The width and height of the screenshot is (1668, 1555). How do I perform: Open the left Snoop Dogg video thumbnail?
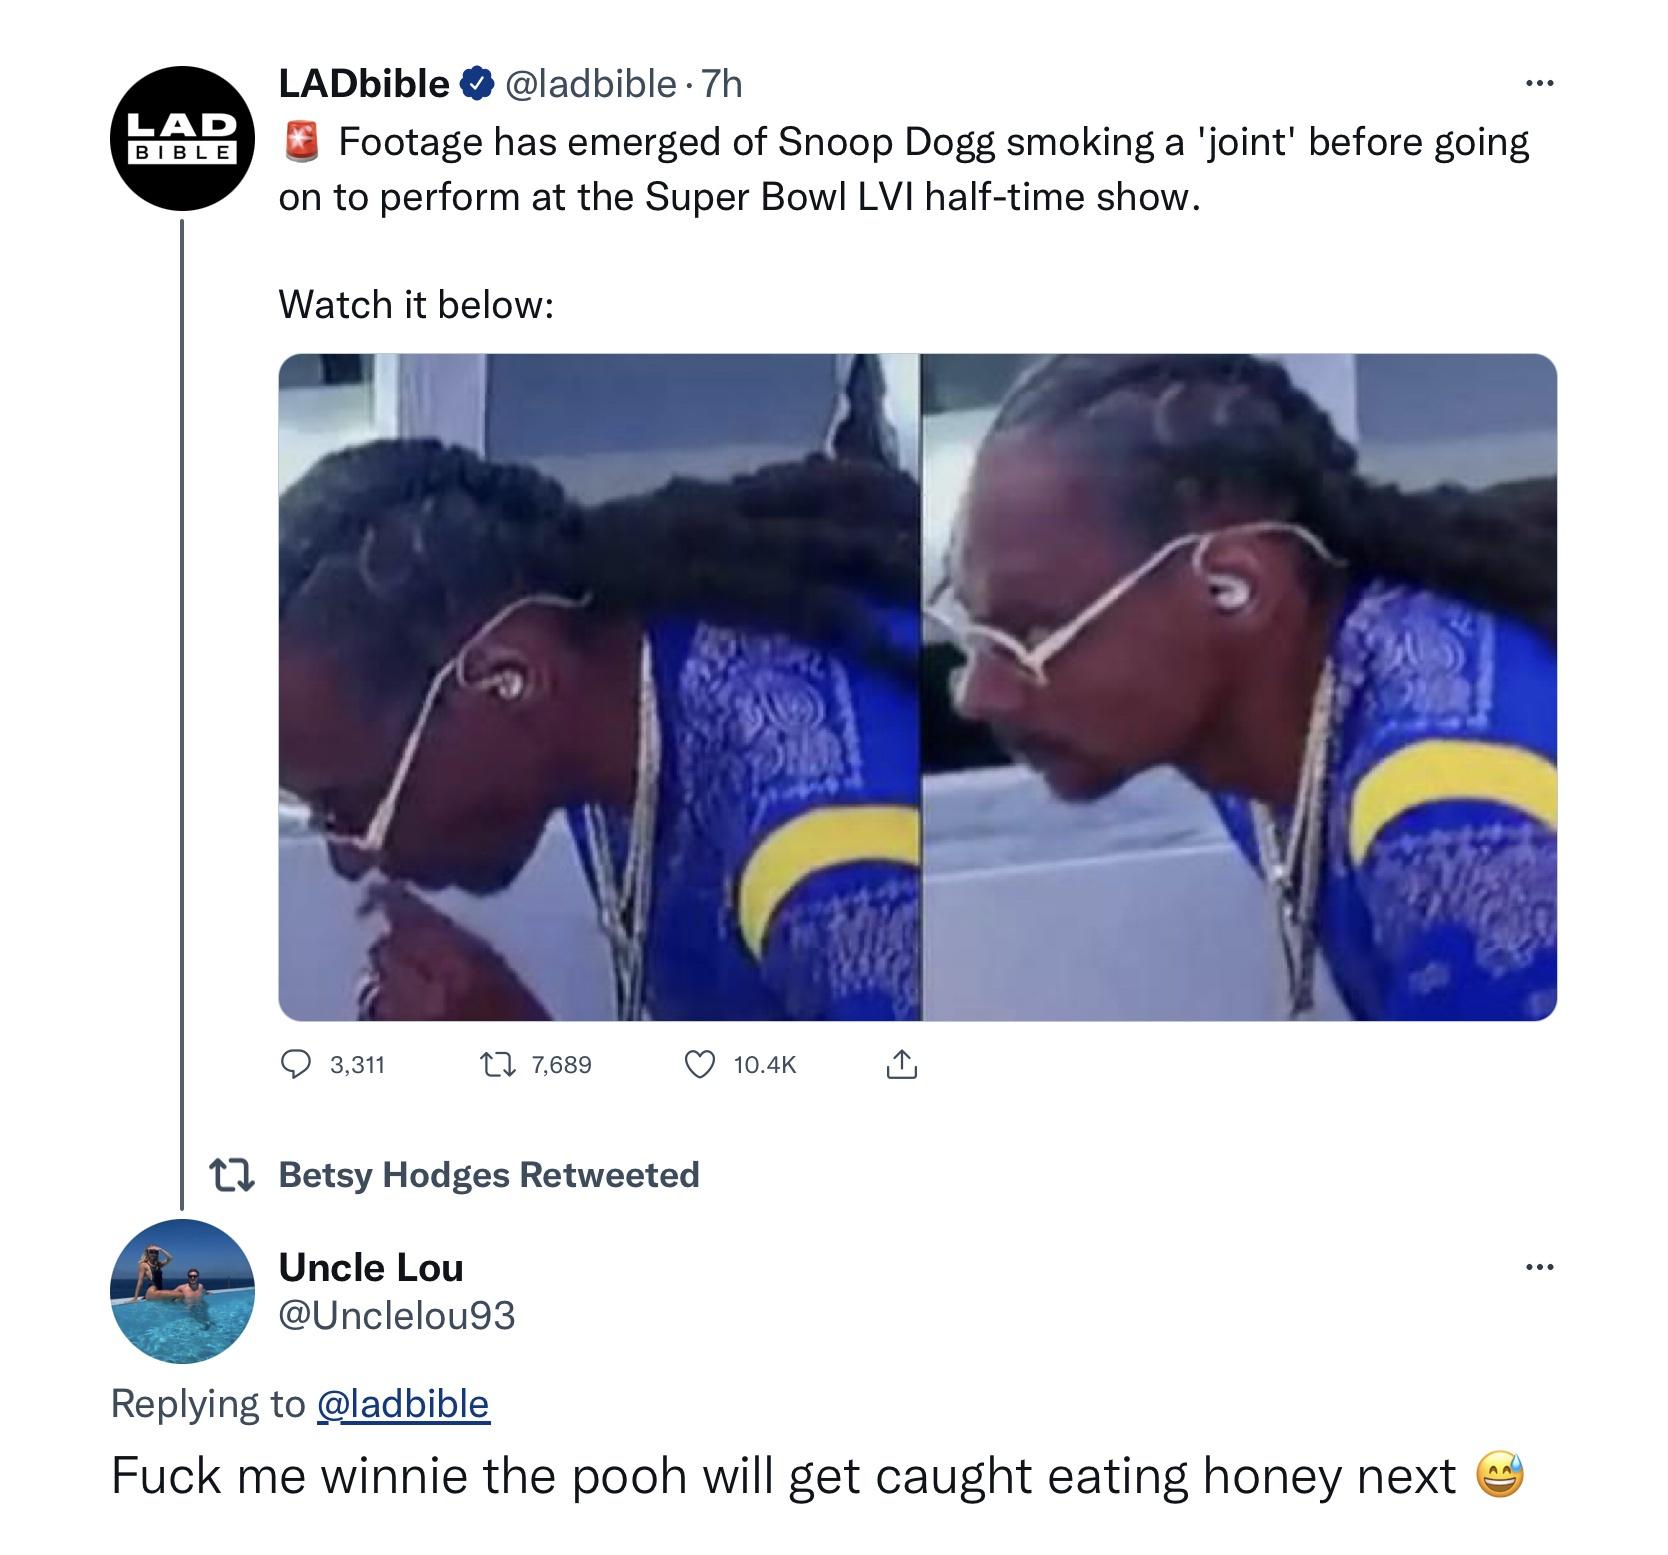(x=598, y=687)
